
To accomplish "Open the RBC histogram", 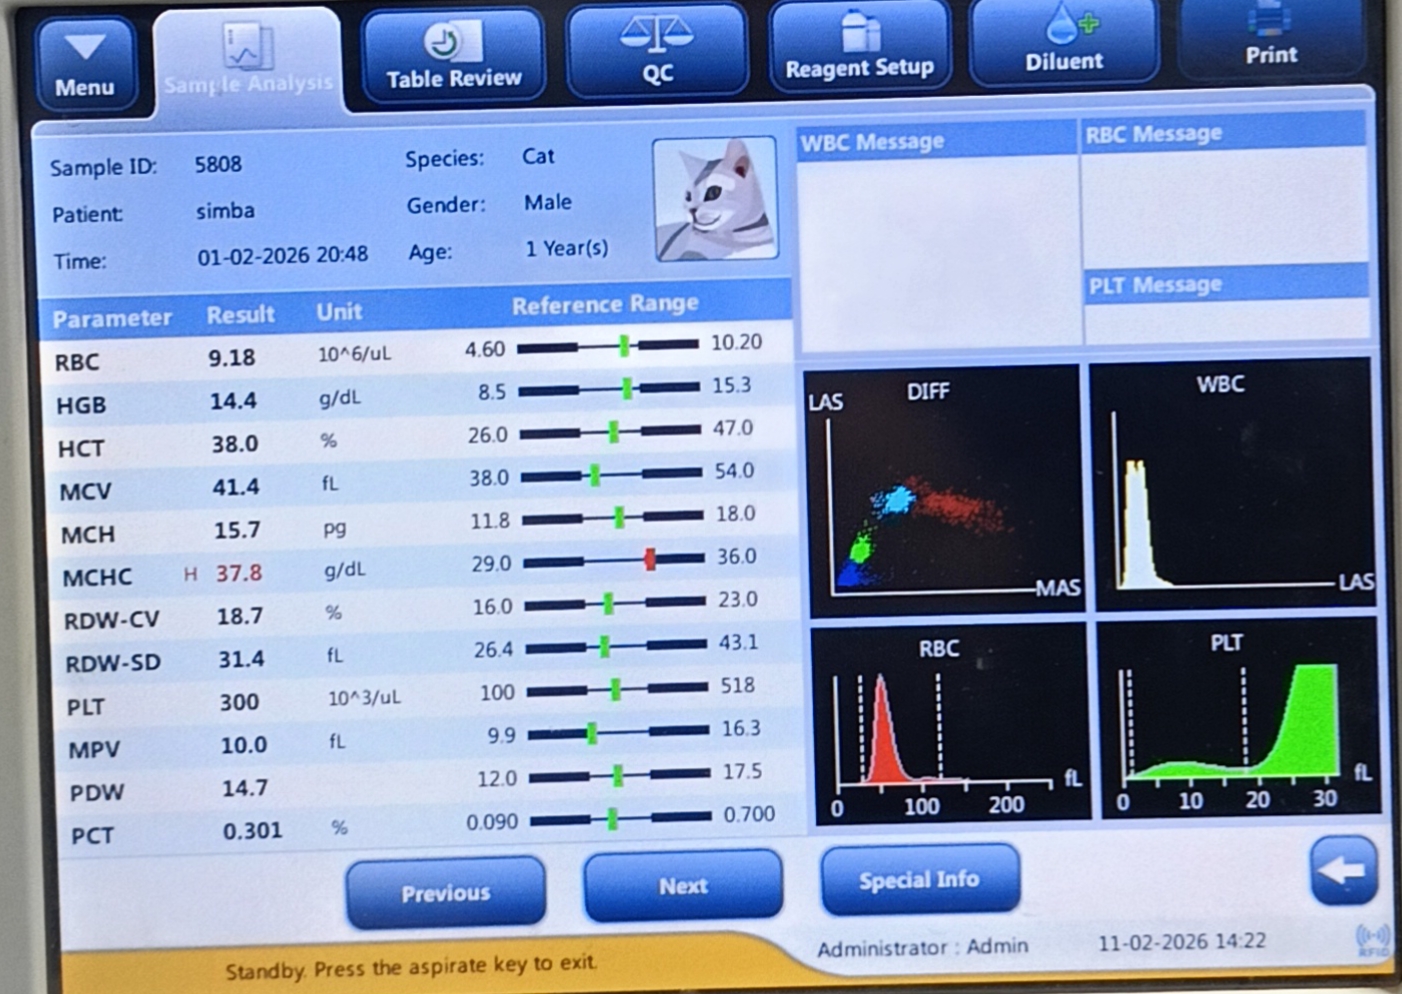I will (948, 722).
